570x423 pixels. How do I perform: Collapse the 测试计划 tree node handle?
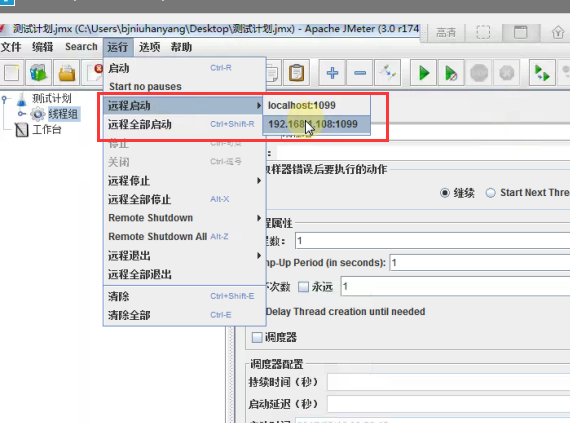[x=4, y=98]
